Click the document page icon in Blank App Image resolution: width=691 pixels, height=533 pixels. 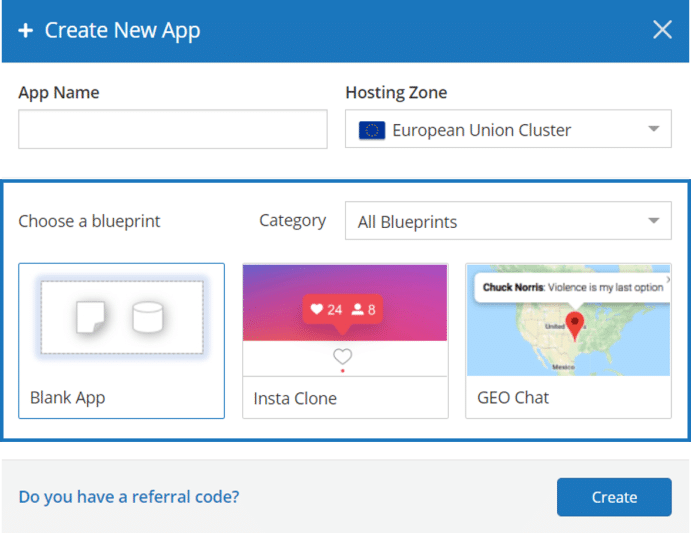[x=91, y=318]
